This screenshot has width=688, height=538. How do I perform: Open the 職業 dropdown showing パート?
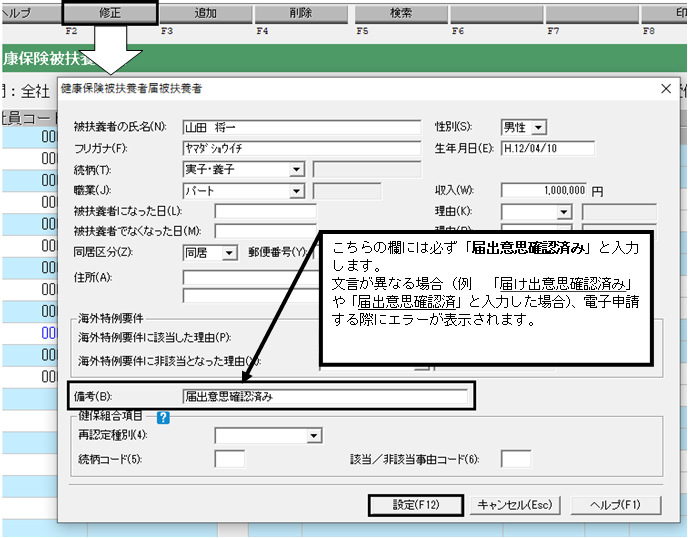click(x=297, y=191)
